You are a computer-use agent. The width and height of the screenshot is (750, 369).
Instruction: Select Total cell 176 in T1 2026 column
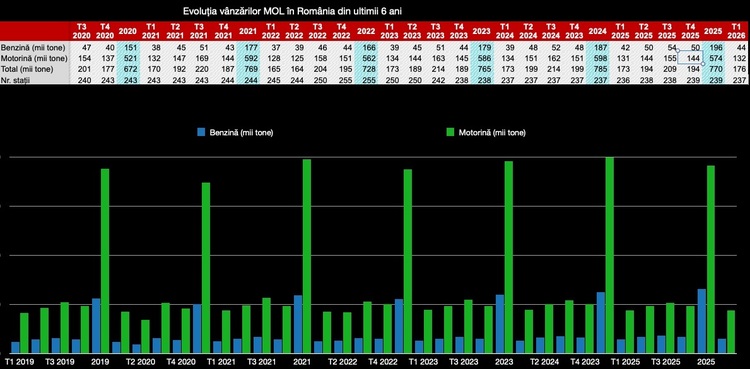[x=739, y=69]
